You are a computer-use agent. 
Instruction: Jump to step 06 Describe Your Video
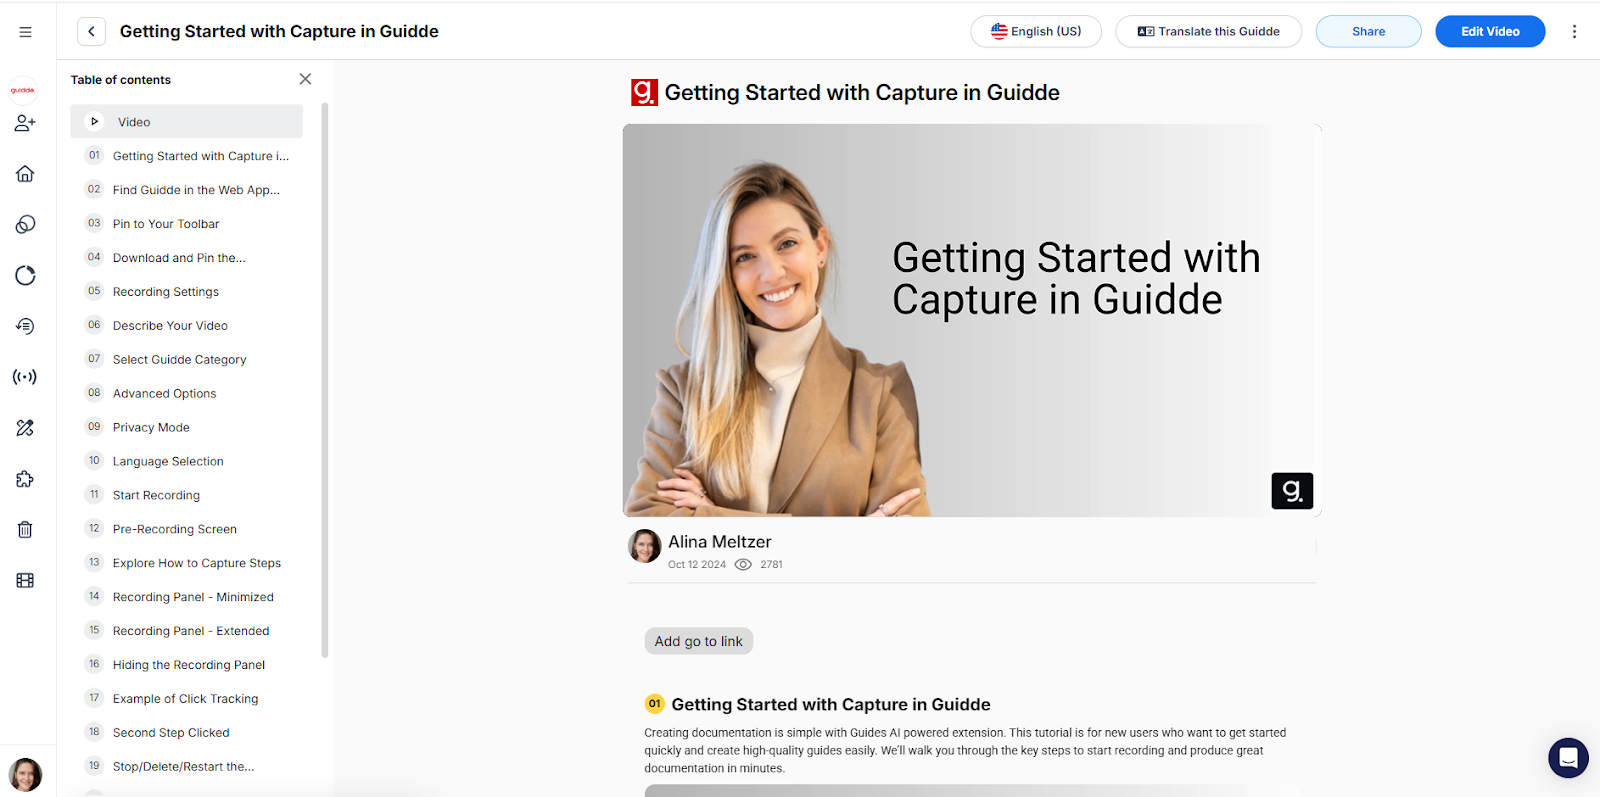tap(186, 326)
